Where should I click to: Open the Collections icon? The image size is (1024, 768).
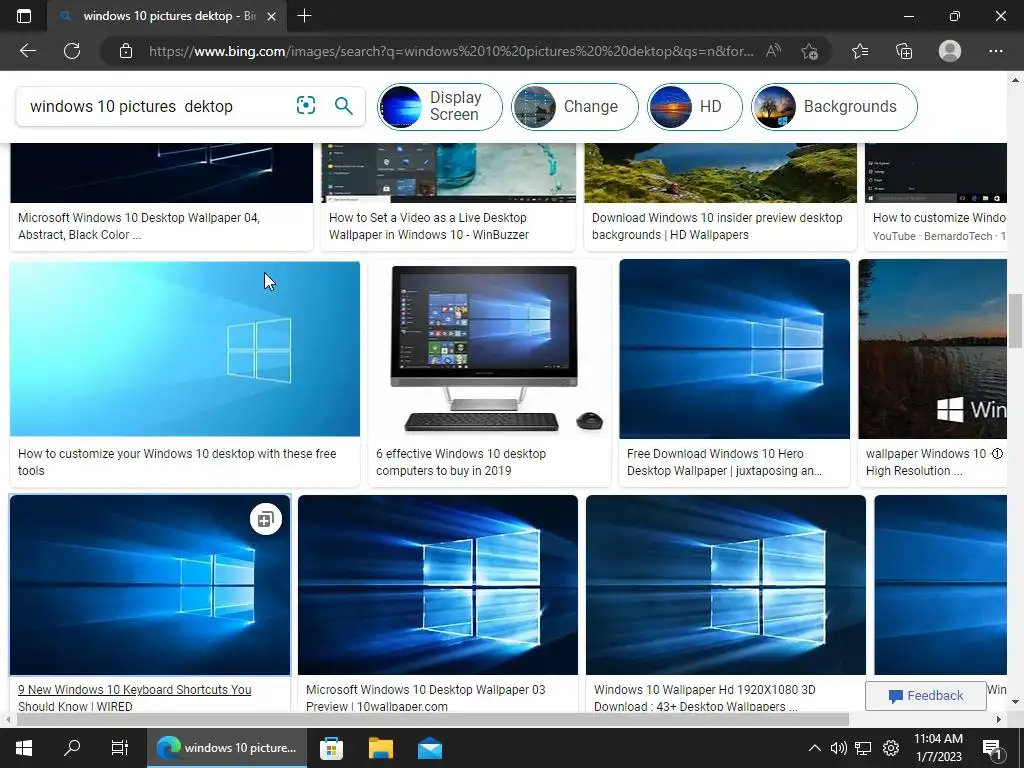tap(904, 51)
